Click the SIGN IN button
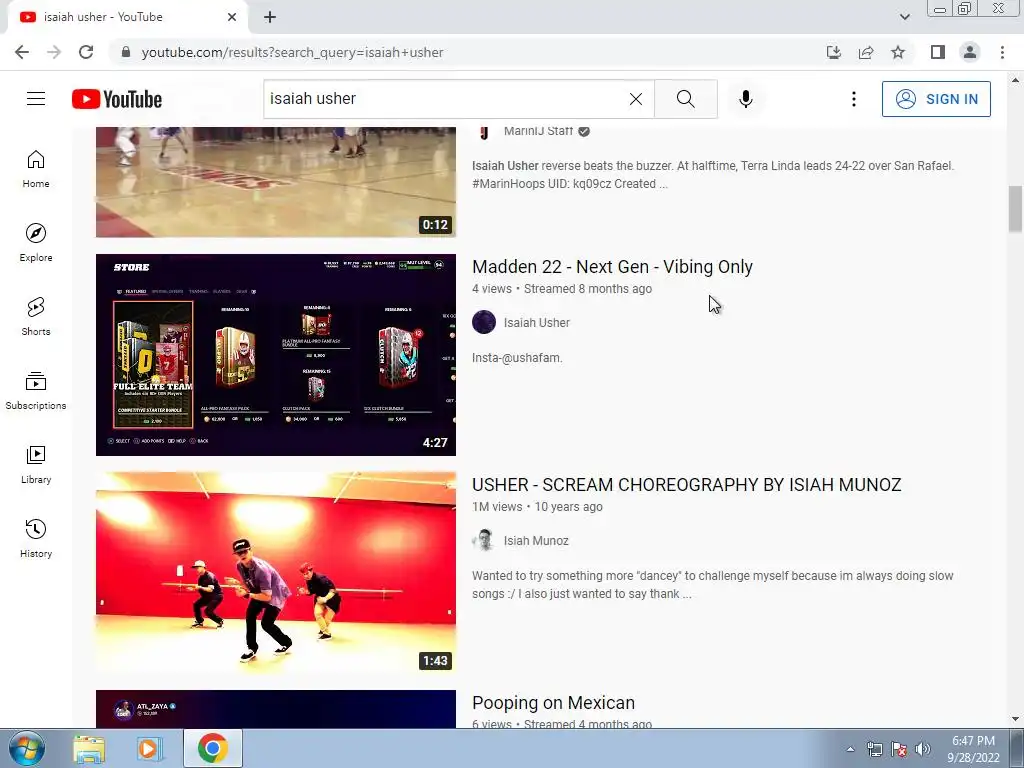The image size is (1024, 768). pos(936,99)
